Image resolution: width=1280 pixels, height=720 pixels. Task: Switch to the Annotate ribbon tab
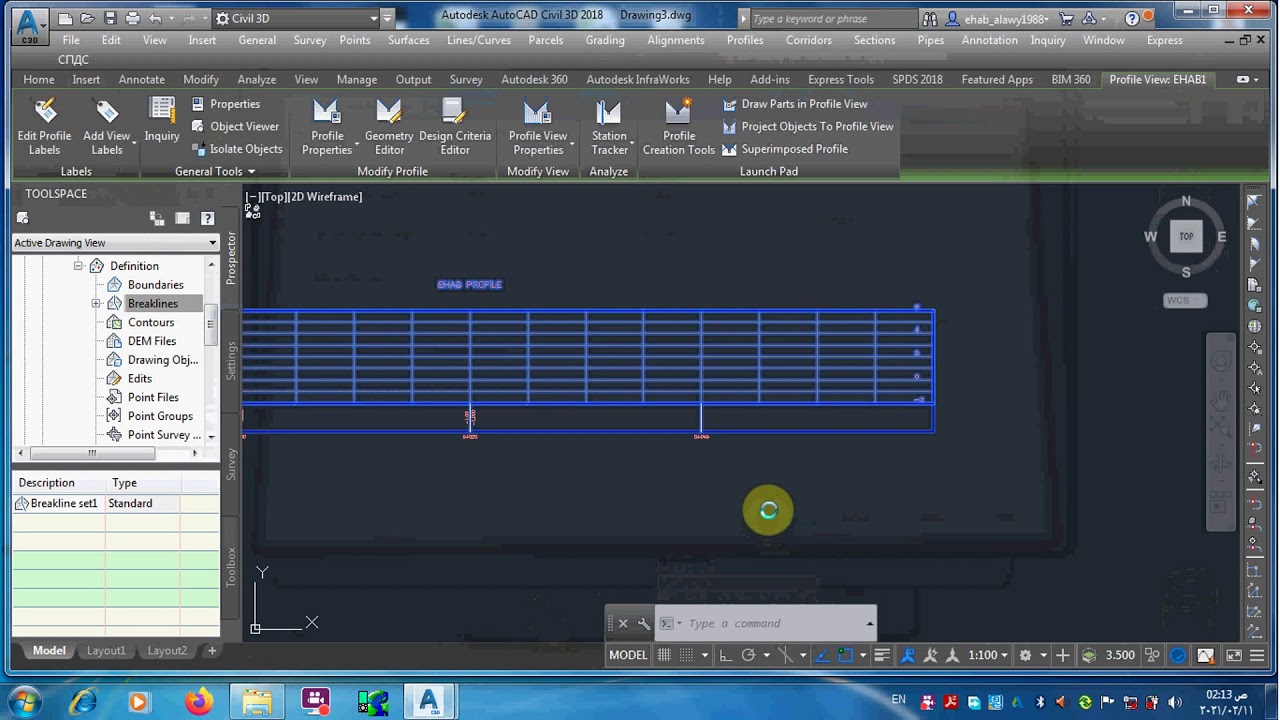(x=141, y=79)
